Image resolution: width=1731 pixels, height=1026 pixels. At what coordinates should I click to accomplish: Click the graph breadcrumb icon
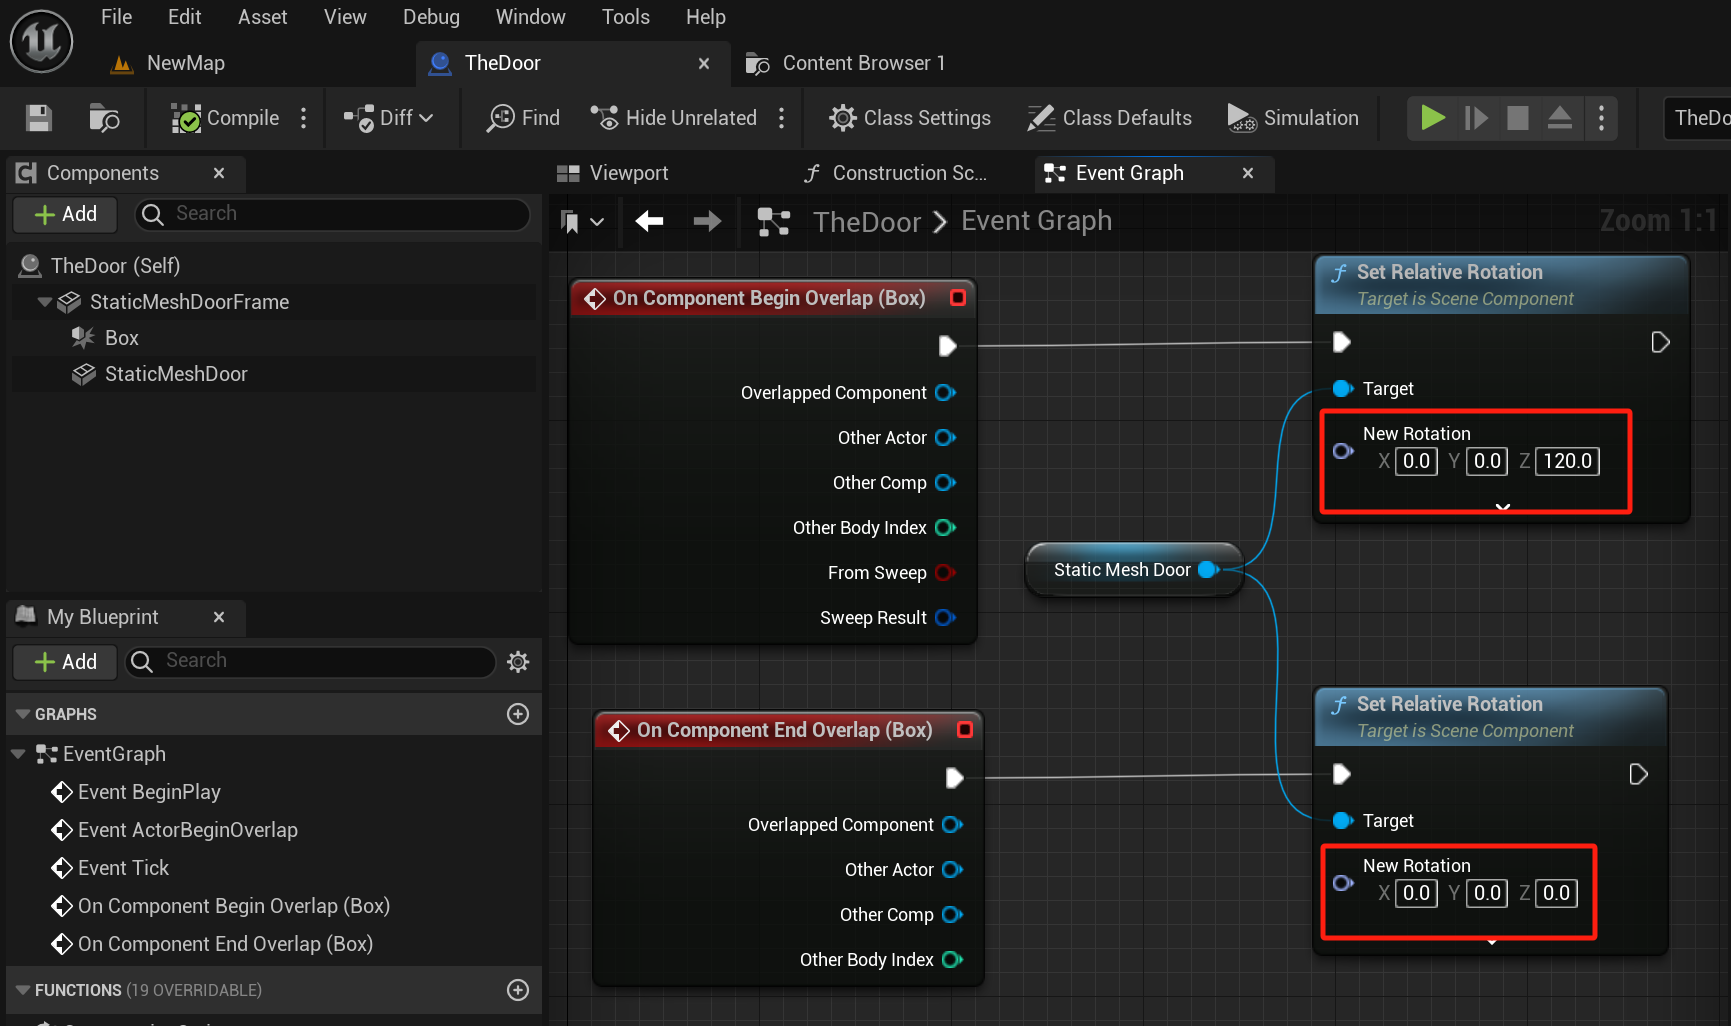point(774,221)
